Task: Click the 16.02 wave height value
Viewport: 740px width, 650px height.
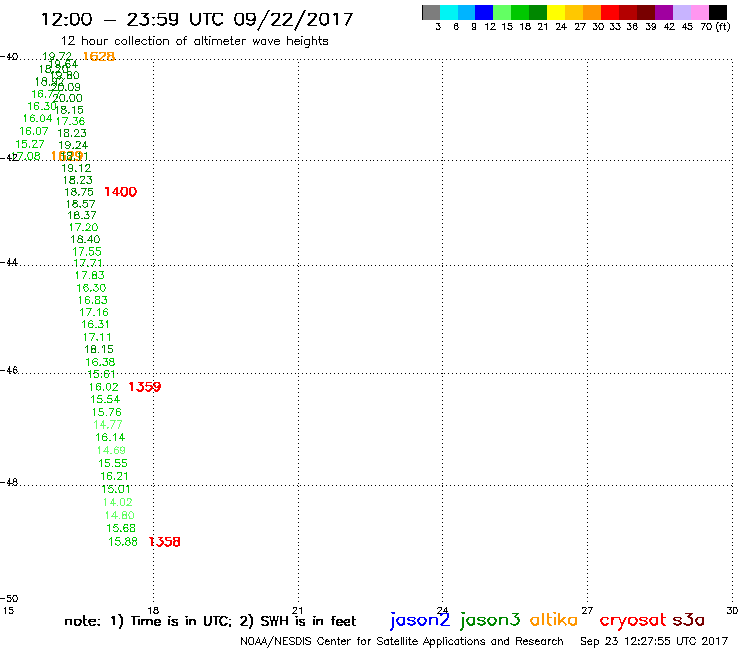Action: coord(104,387)
